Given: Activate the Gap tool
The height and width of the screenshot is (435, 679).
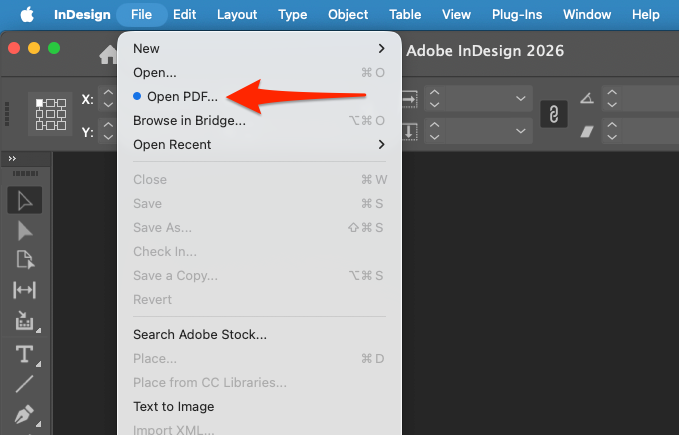Looking at the screenshot, I should pyautogui.click(x=24, y=291).
